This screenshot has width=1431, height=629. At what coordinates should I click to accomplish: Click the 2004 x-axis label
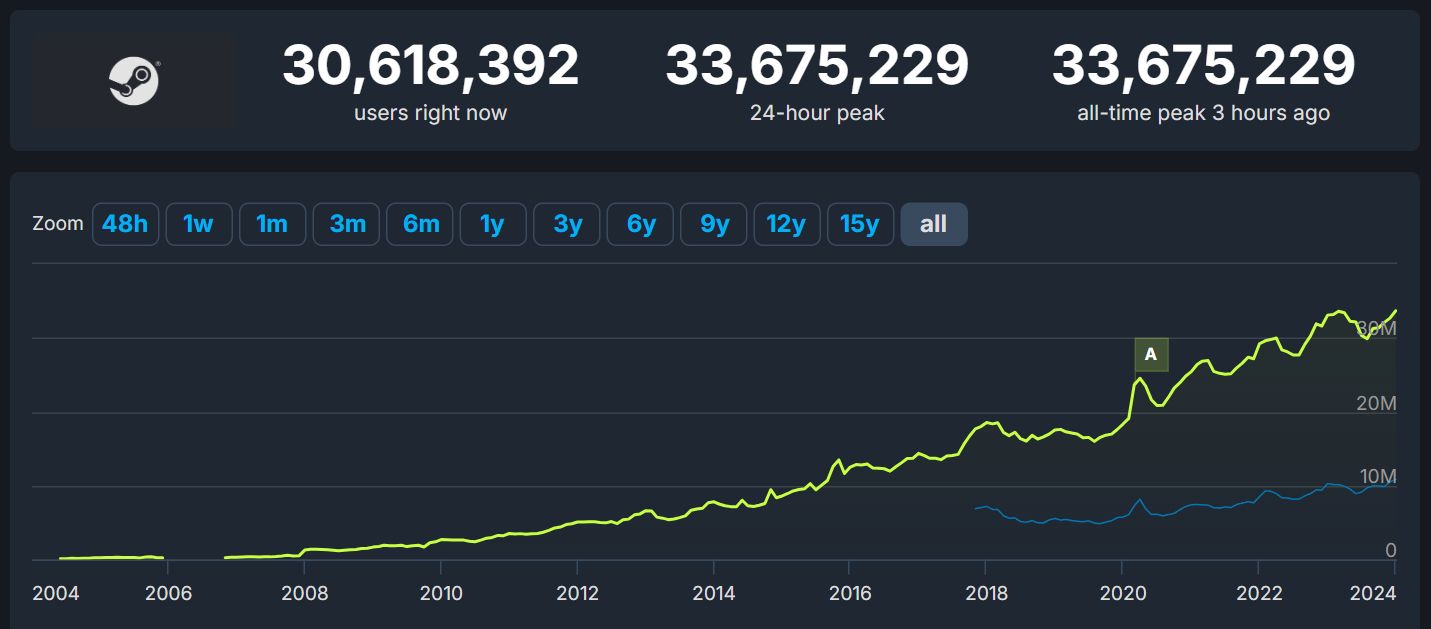[55, 593]
